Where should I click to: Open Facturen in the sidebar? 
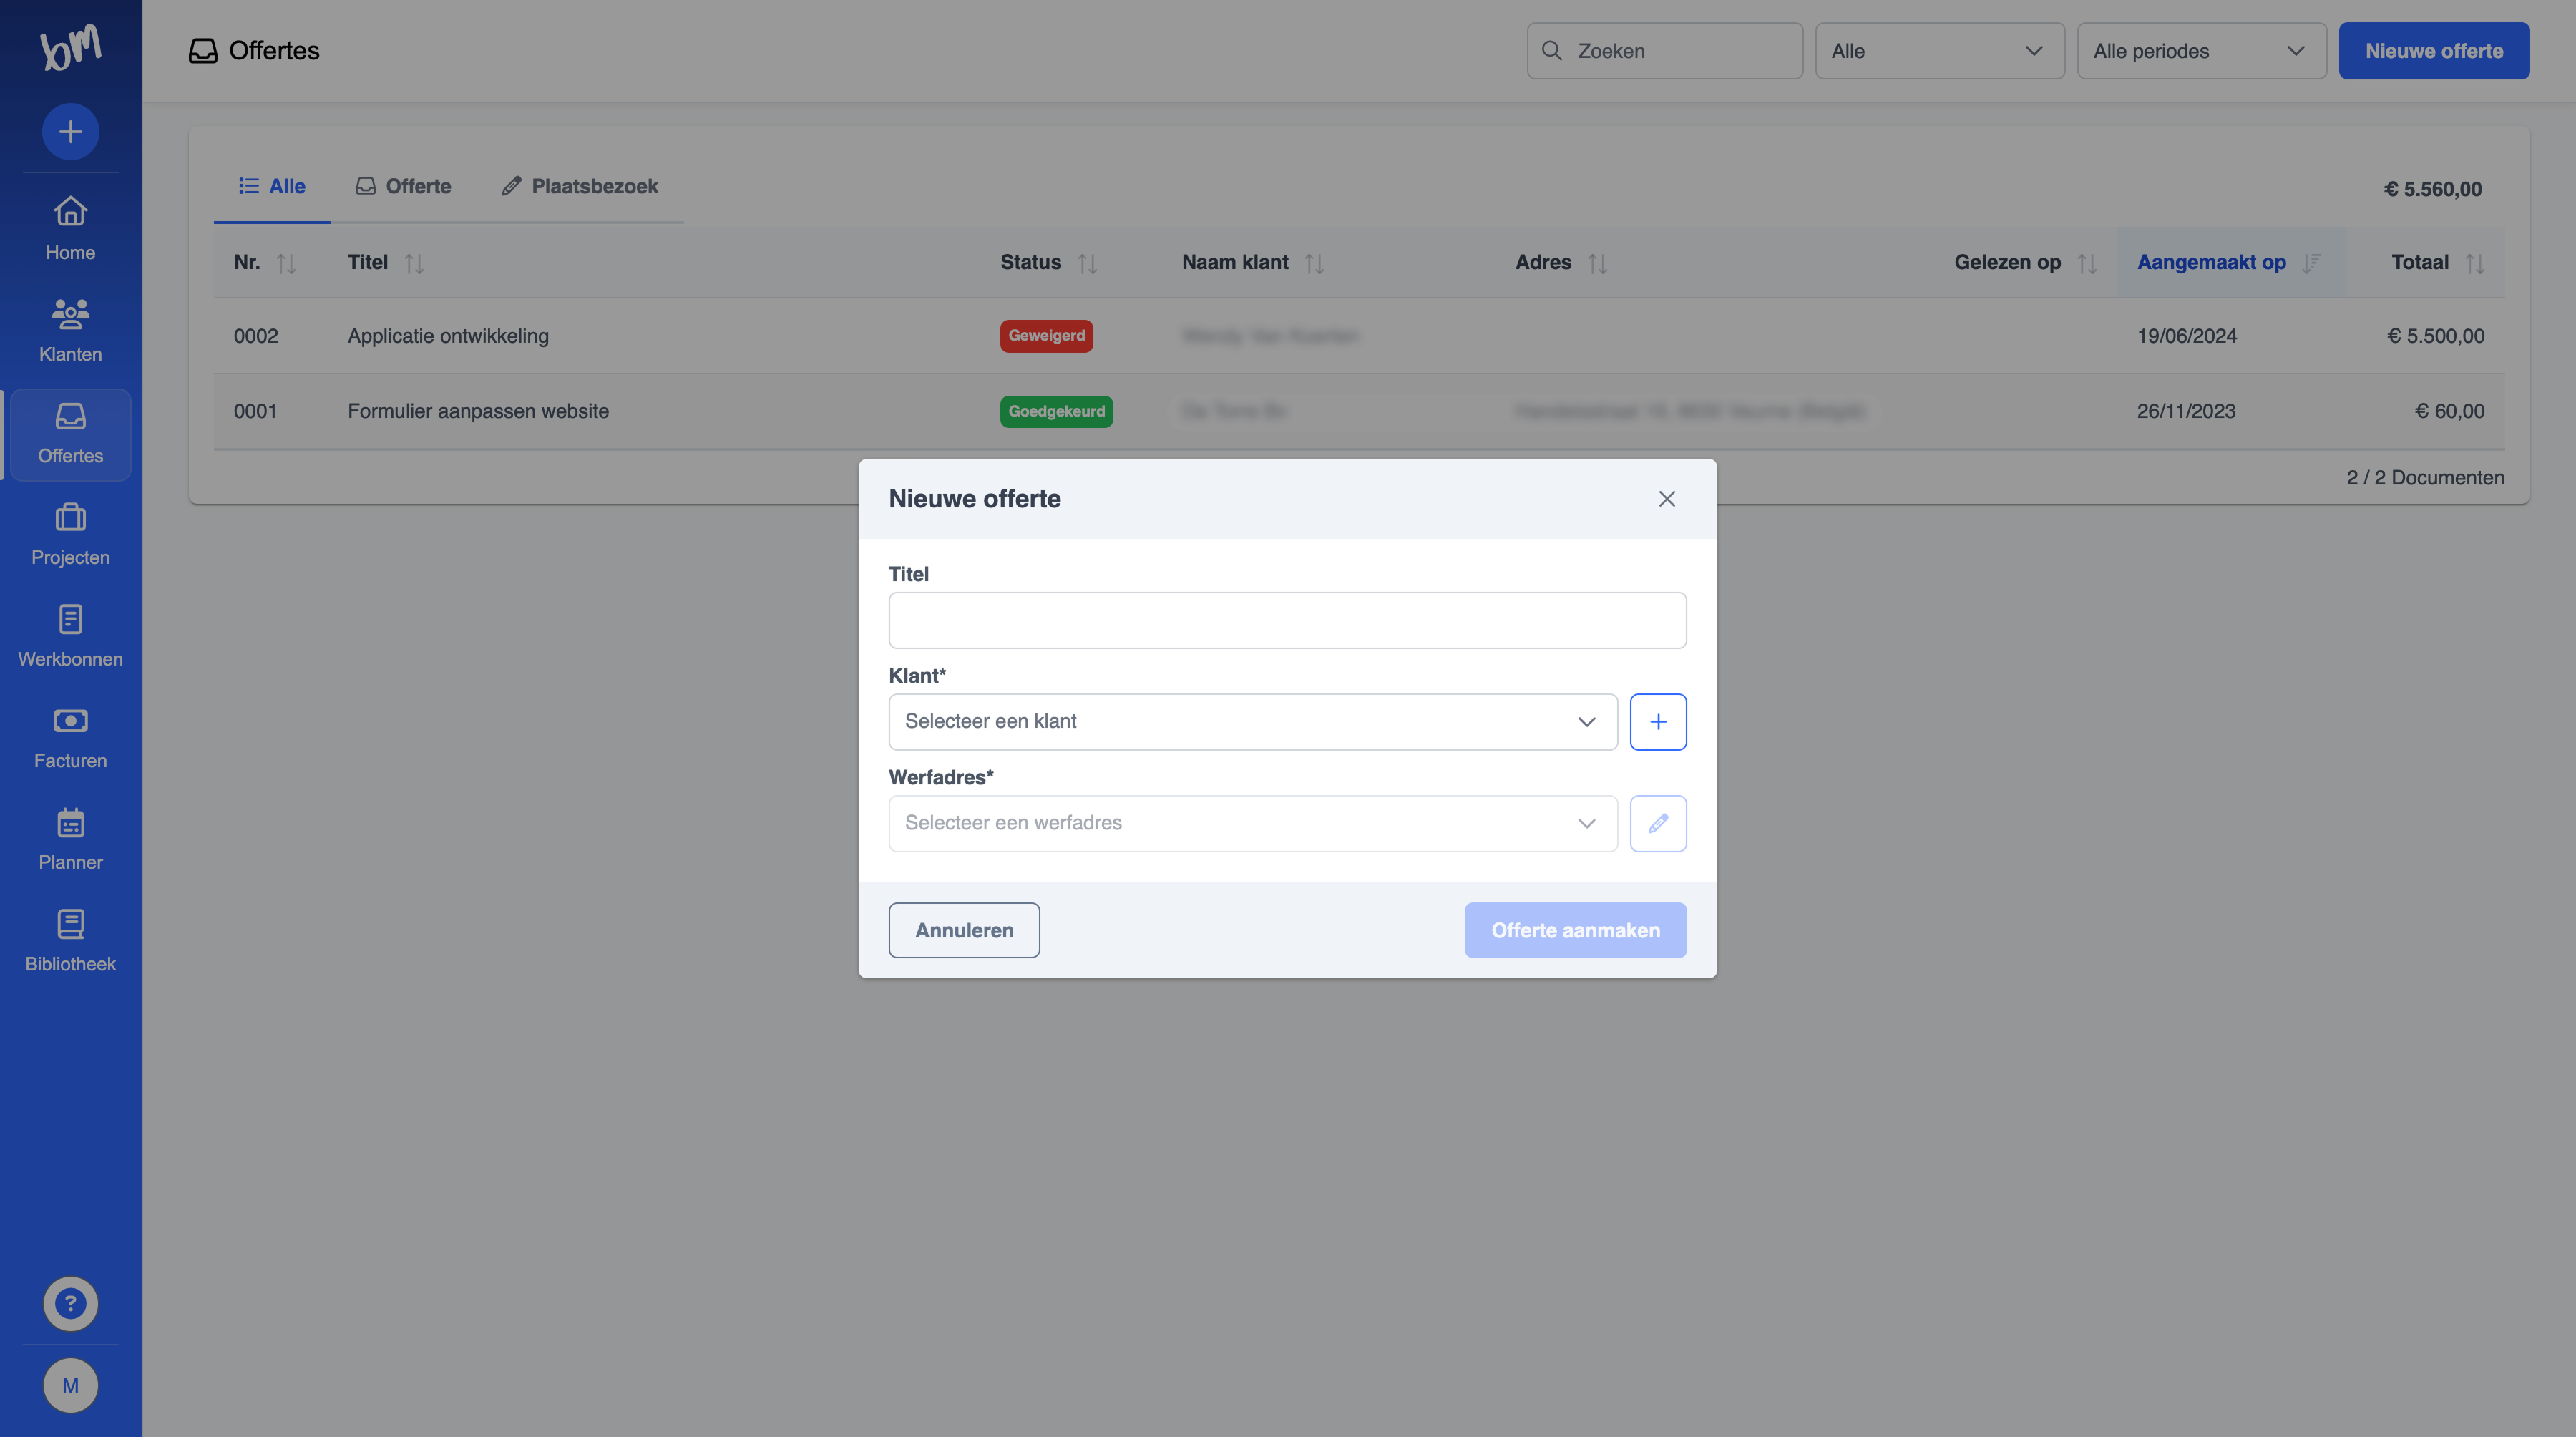coord(70,737)
